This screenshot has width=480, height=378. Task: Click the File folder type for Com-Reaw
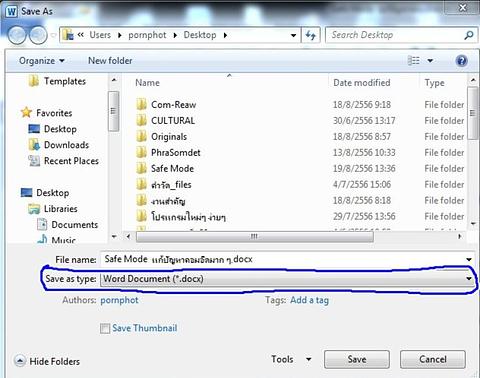(x=444, y=105)
